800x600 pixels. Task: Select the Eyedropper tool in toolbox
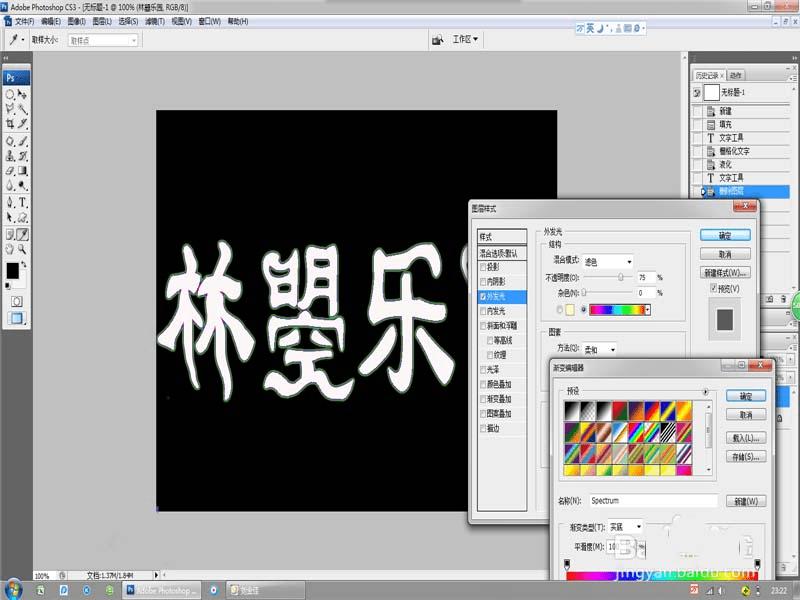pos(22,235)
